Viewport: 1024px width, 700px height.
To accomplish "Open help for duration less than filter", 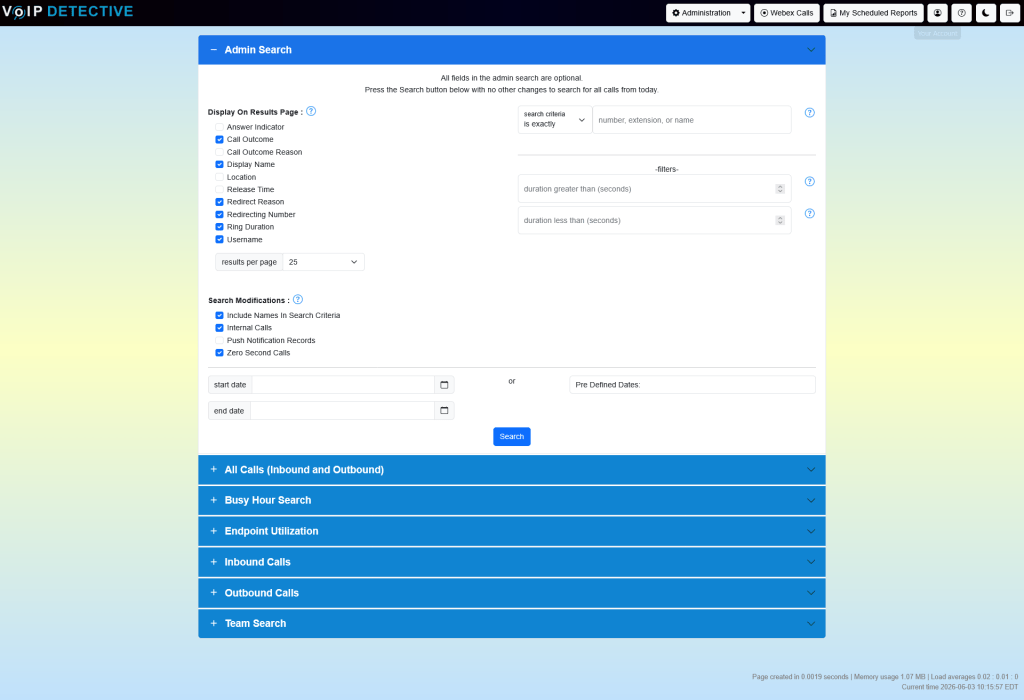I will pyautogui.click(x=810, y=214).
